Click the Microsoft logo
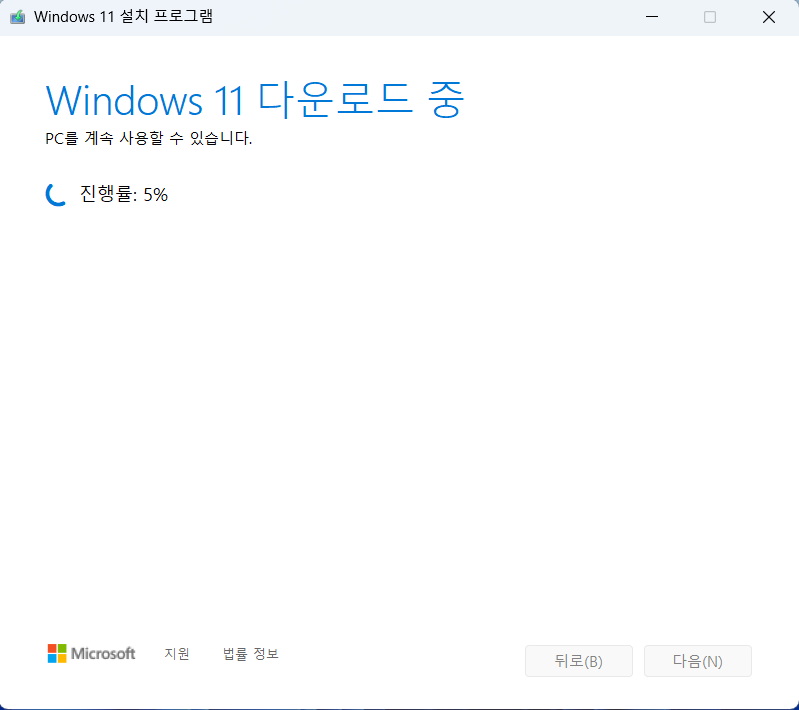The height and width of the screenshot is (710, 799). [x=92, y=653]
